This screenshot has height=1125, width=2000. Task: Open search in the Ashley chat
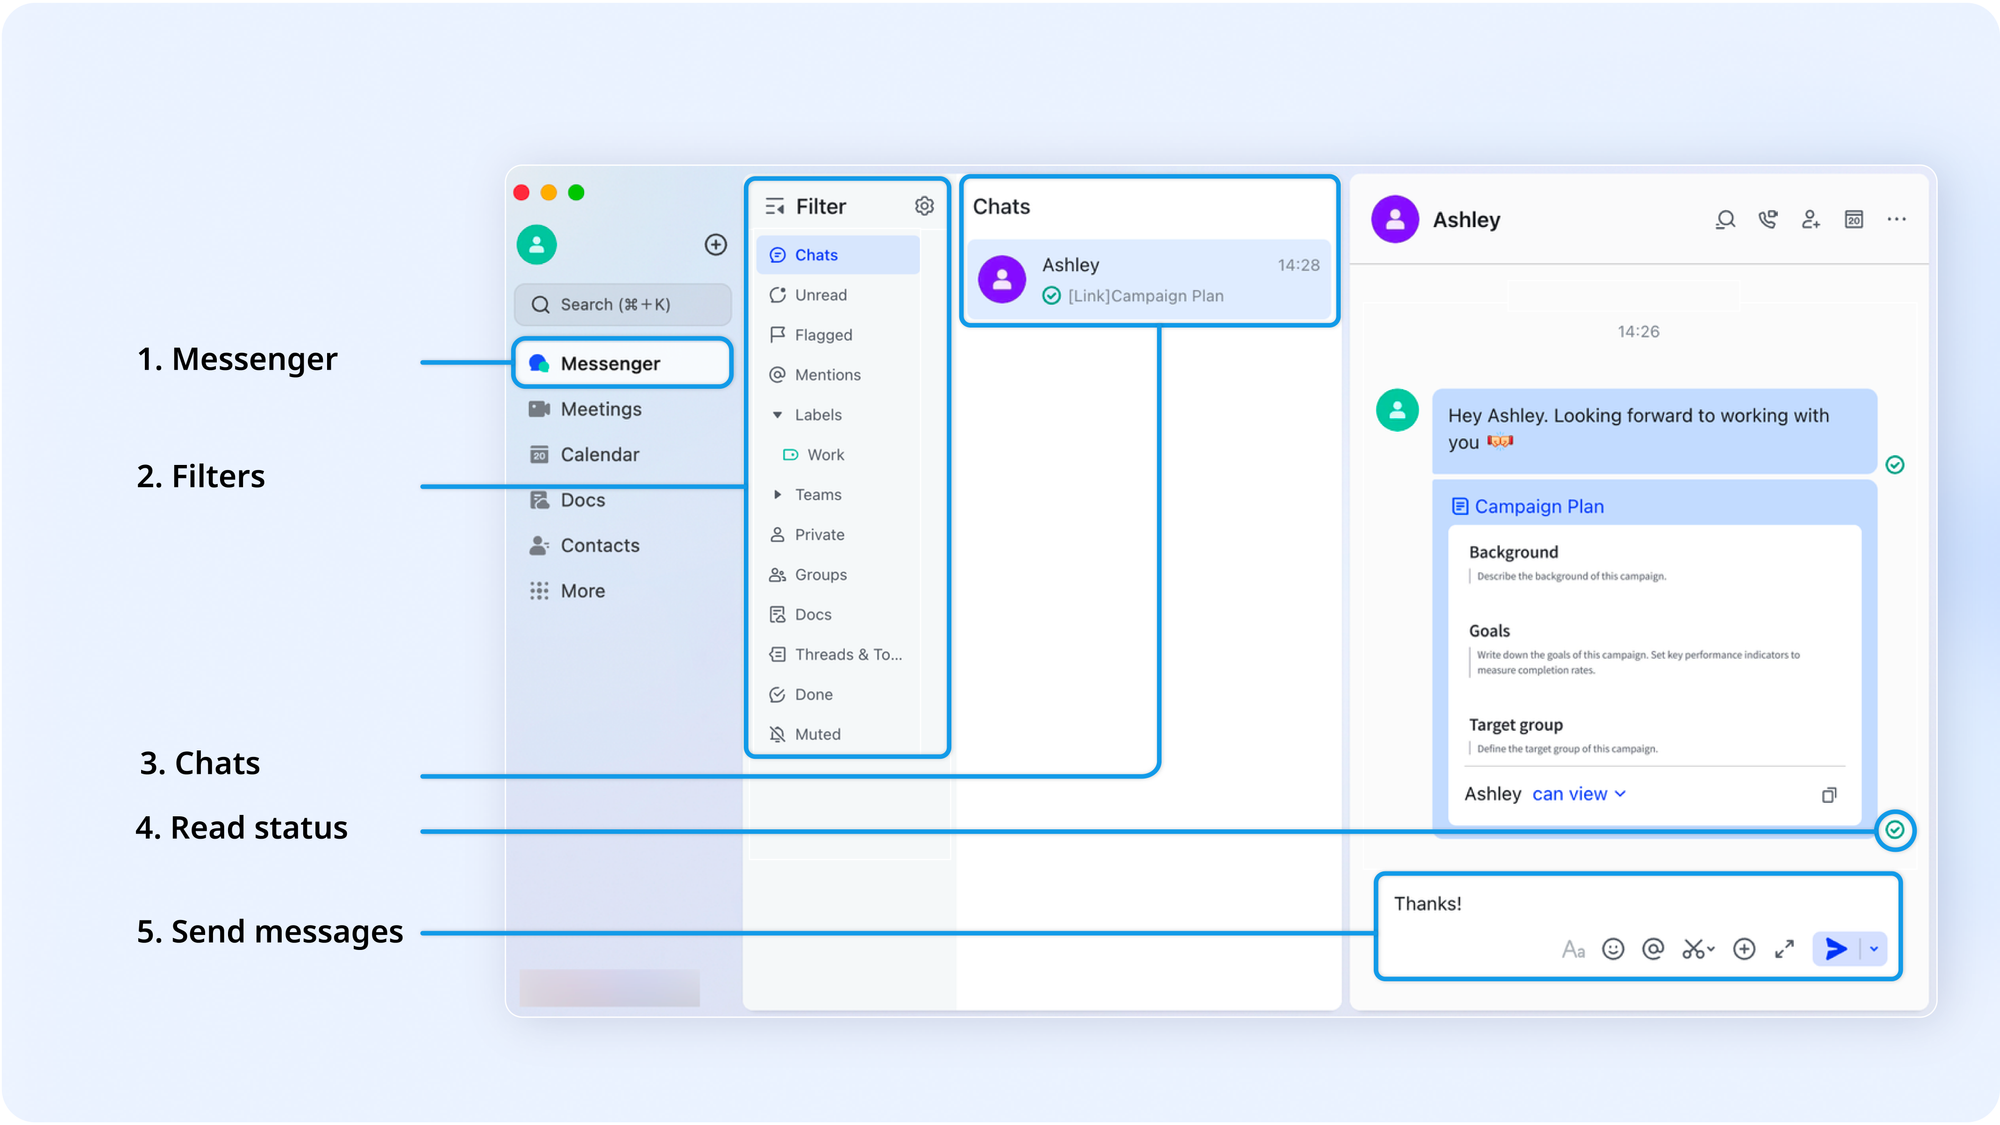[1725, 220]
